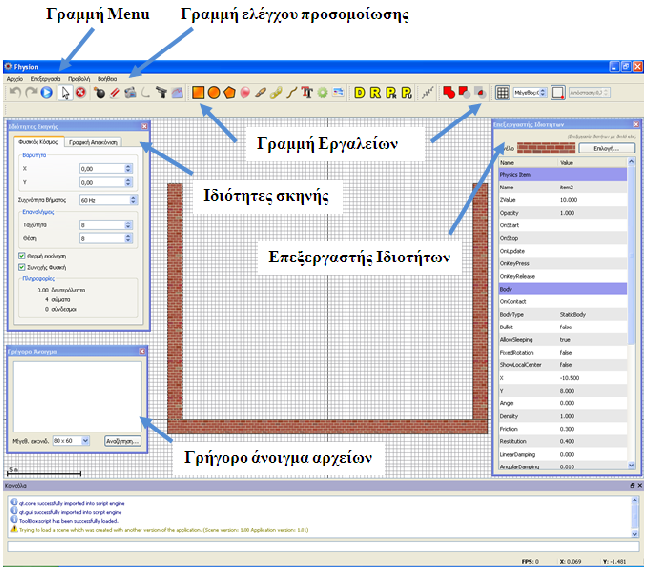
Task: Choose the text T tool
Action: click(x=307, y=92)
